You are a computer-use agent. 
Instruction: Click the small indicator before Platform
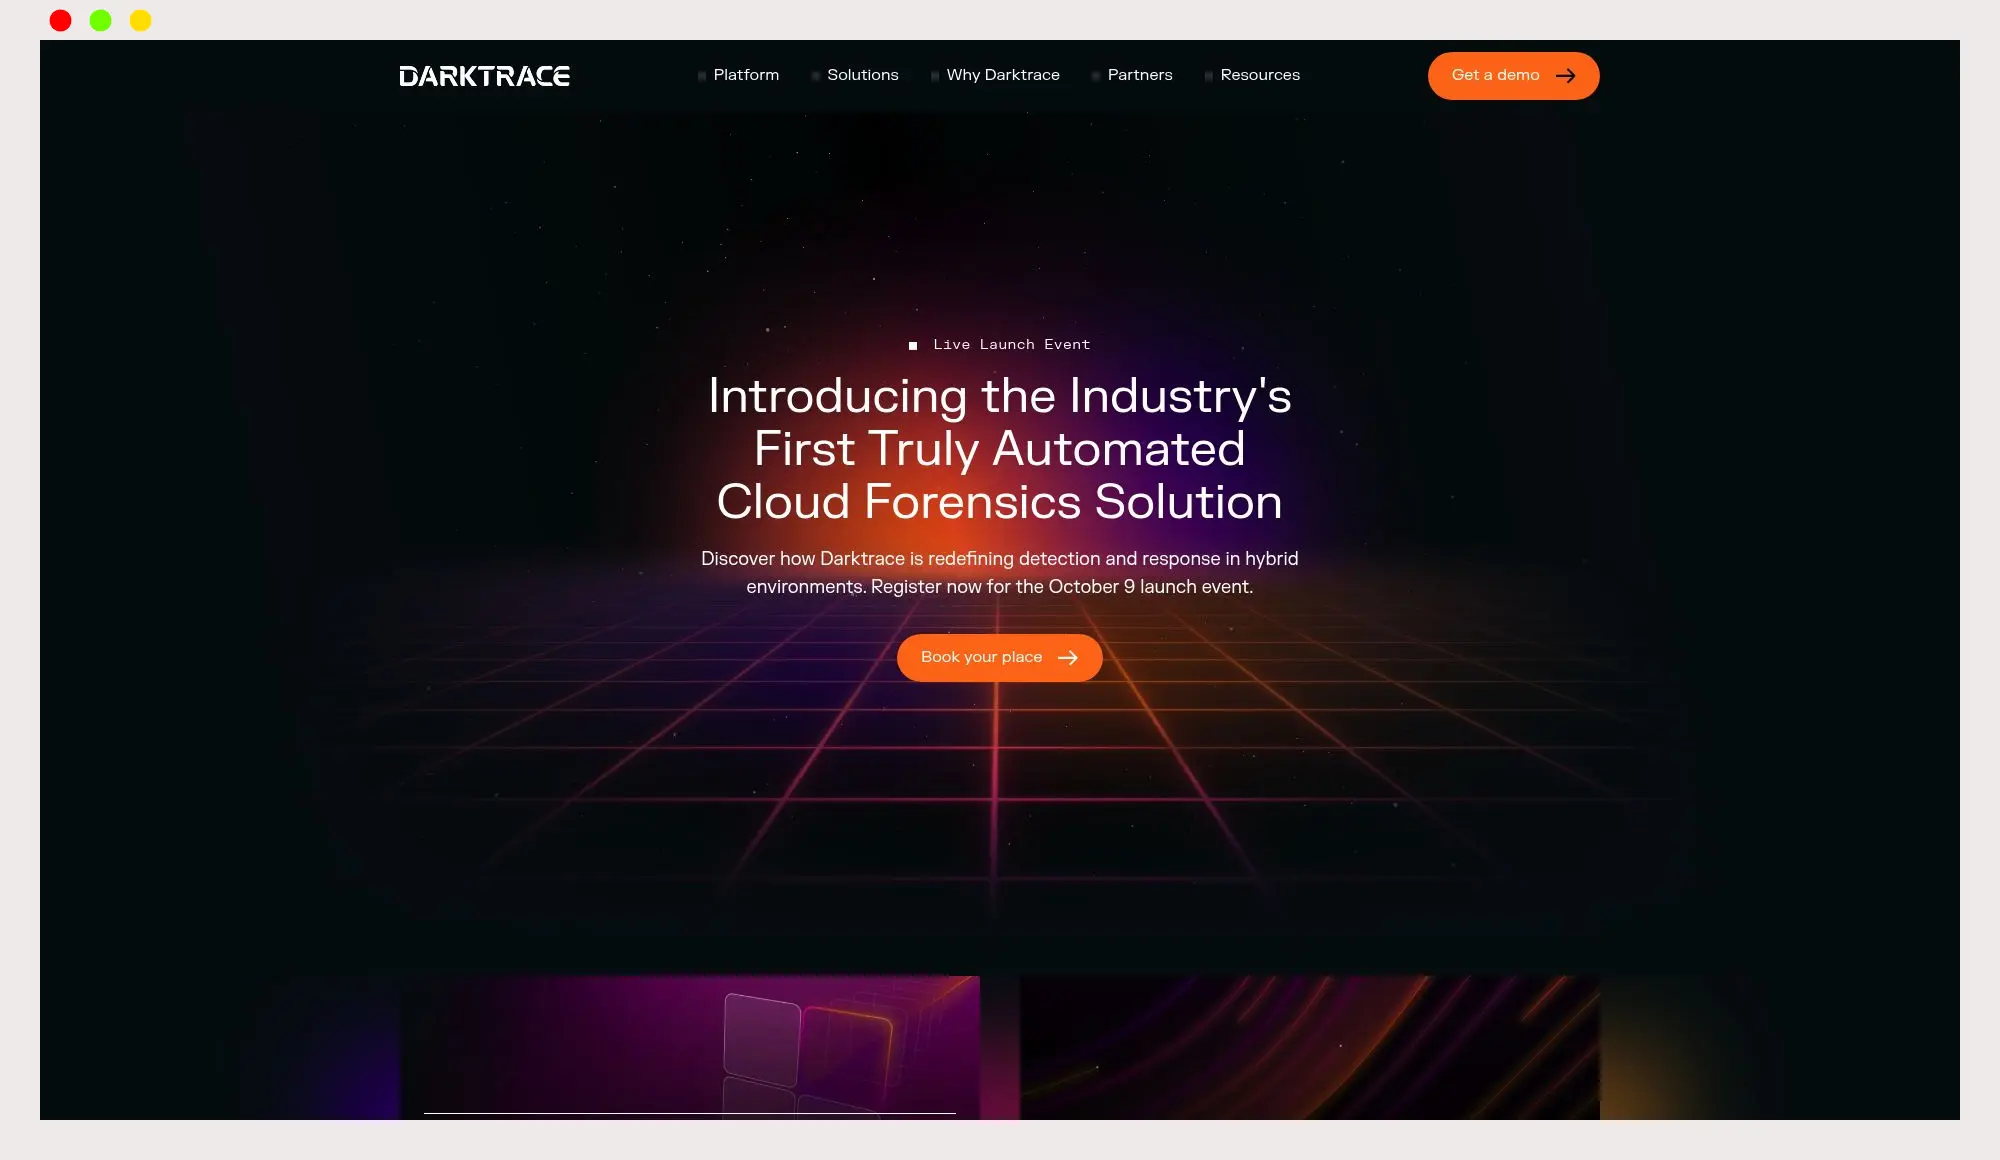point(702,76)
